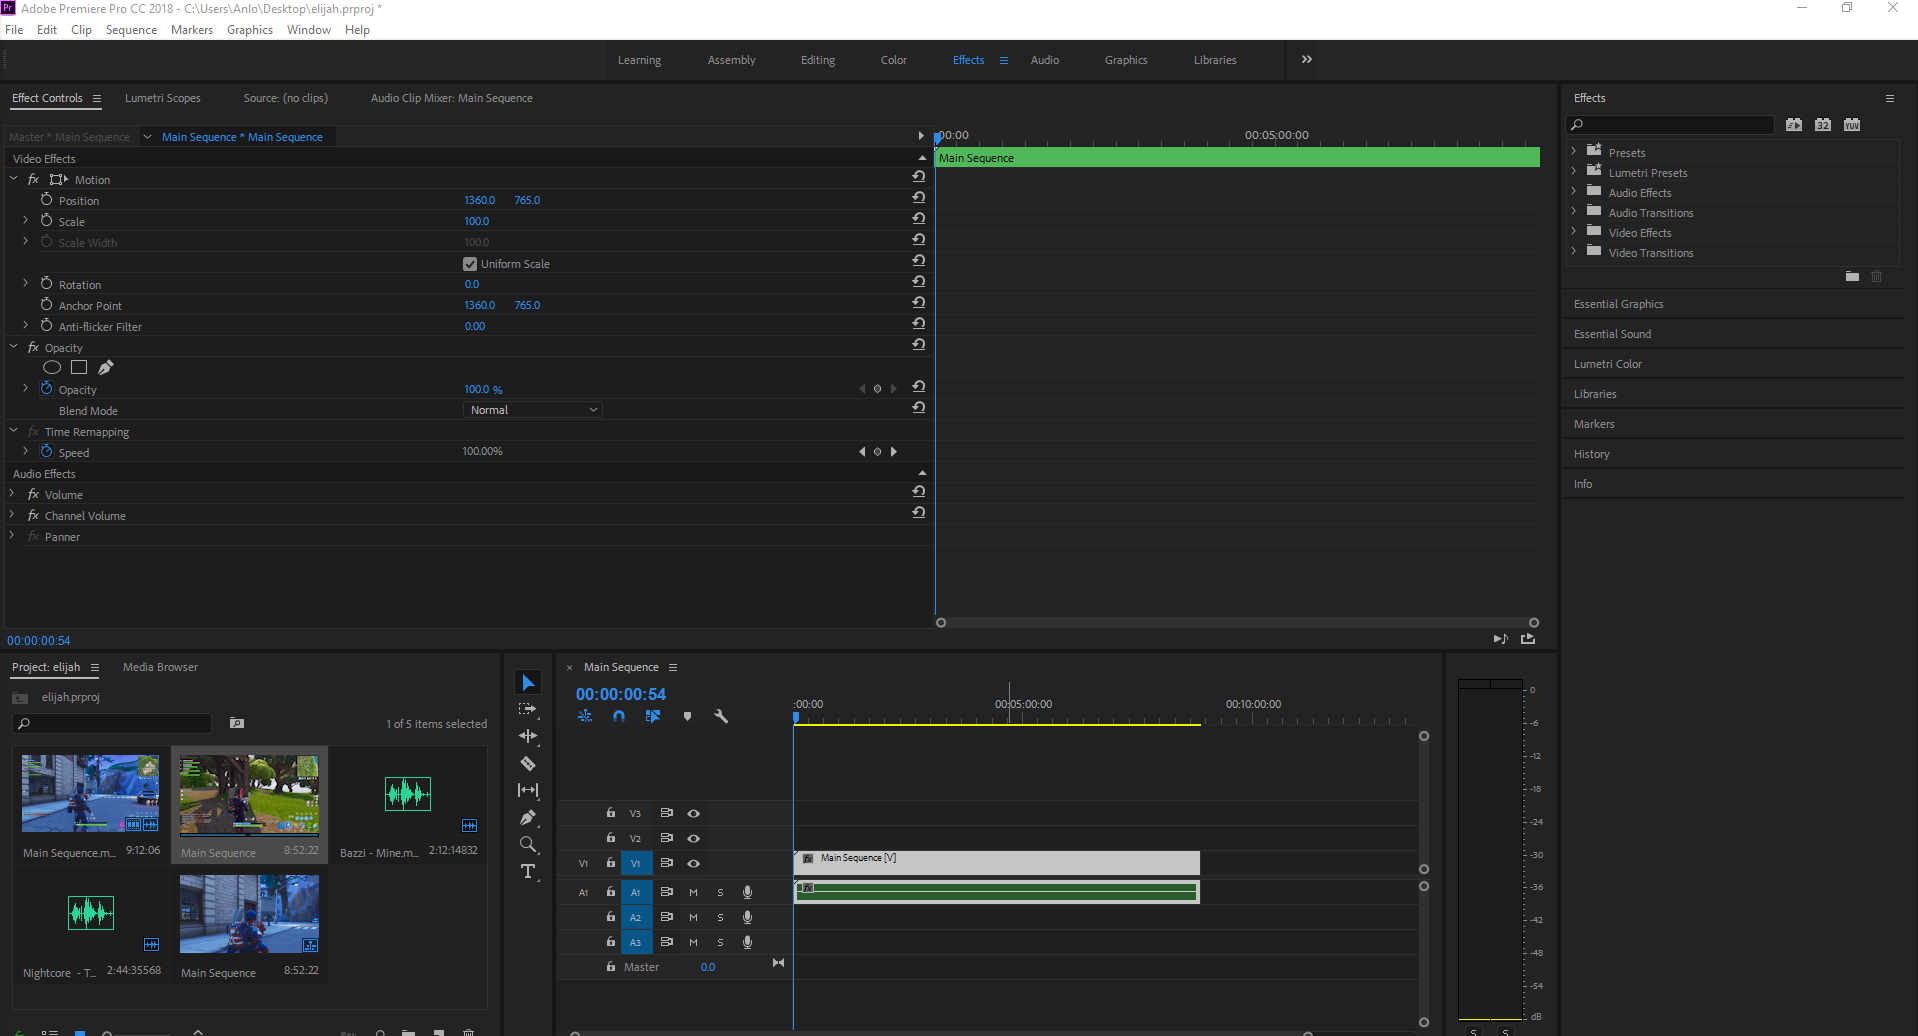Click Accelerated Effects filter icon
The height and width of the screenshot is (1036, 1918).
[x=1794, y=125]
